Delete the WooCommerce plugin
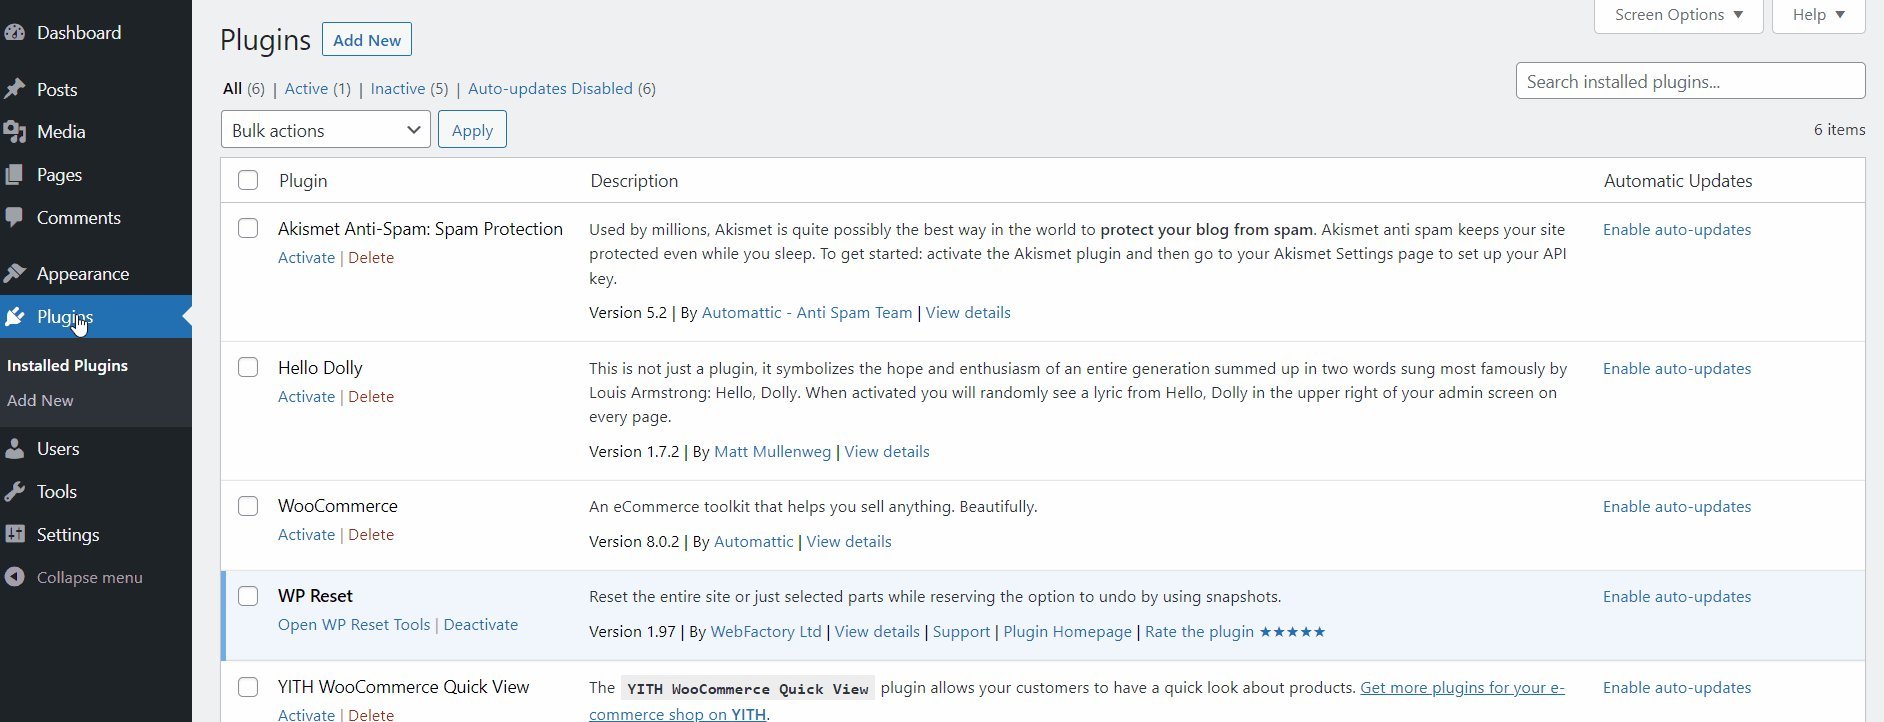 tap(371, 535)
